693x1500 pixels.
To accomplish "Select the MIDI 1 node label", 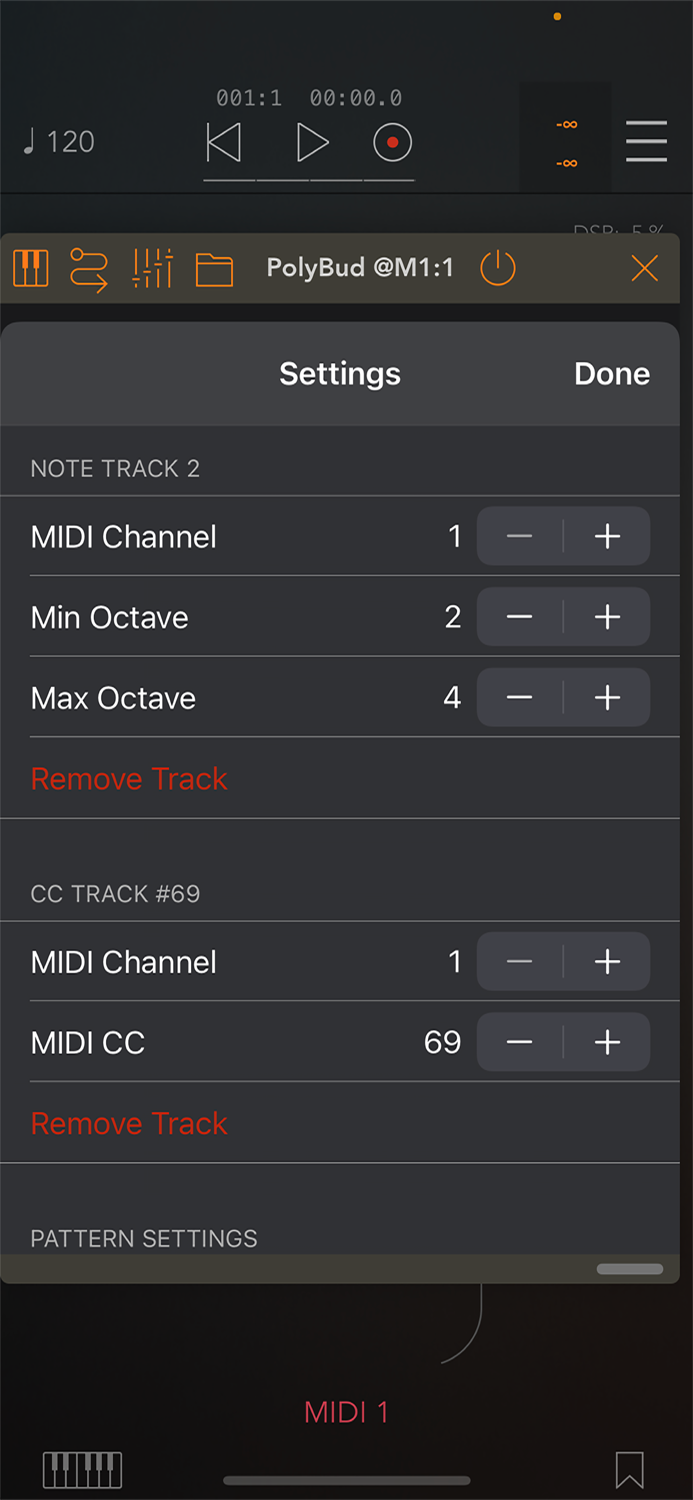I will tap(345, 1411).
